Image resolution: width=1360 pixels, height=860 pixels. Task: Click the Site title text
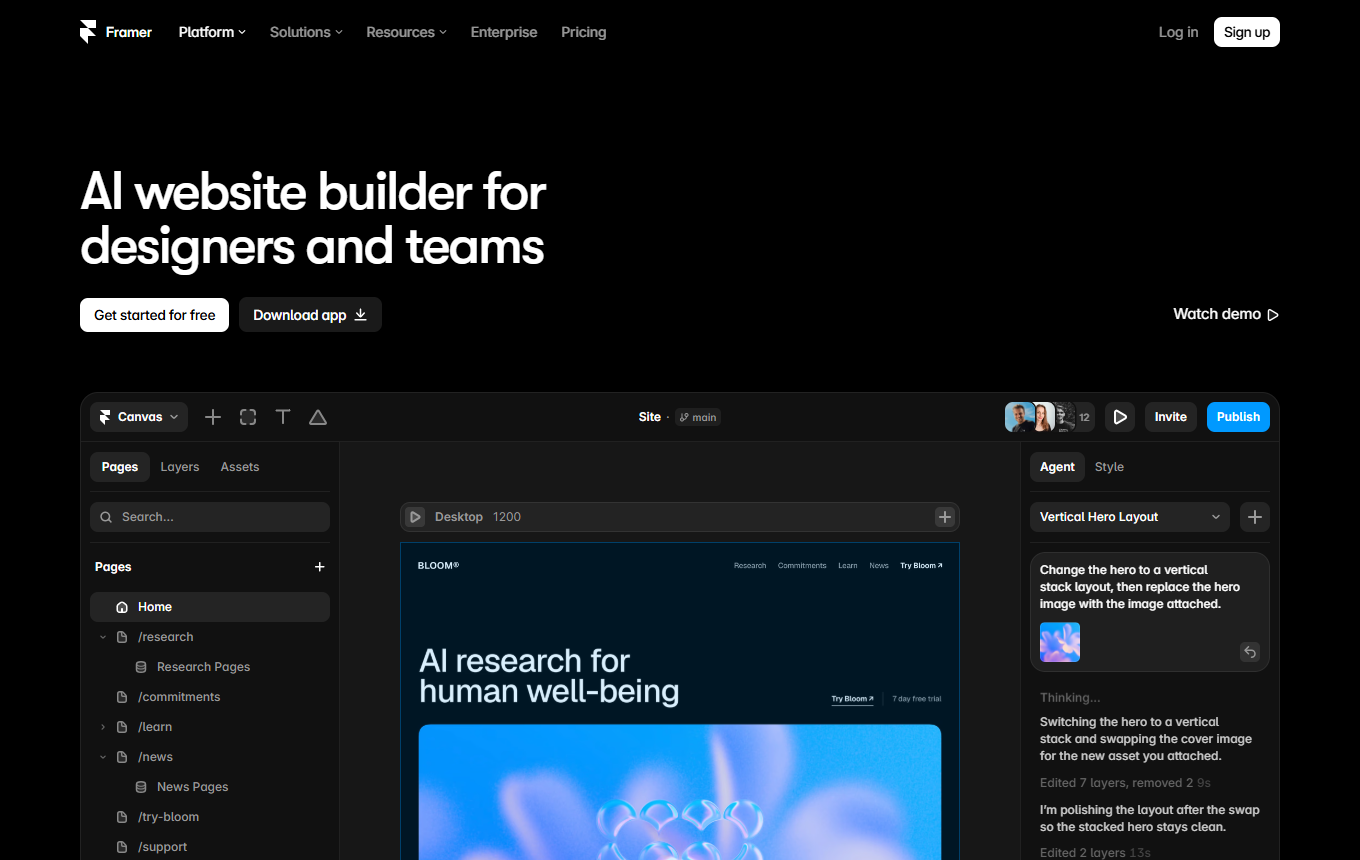650,417
